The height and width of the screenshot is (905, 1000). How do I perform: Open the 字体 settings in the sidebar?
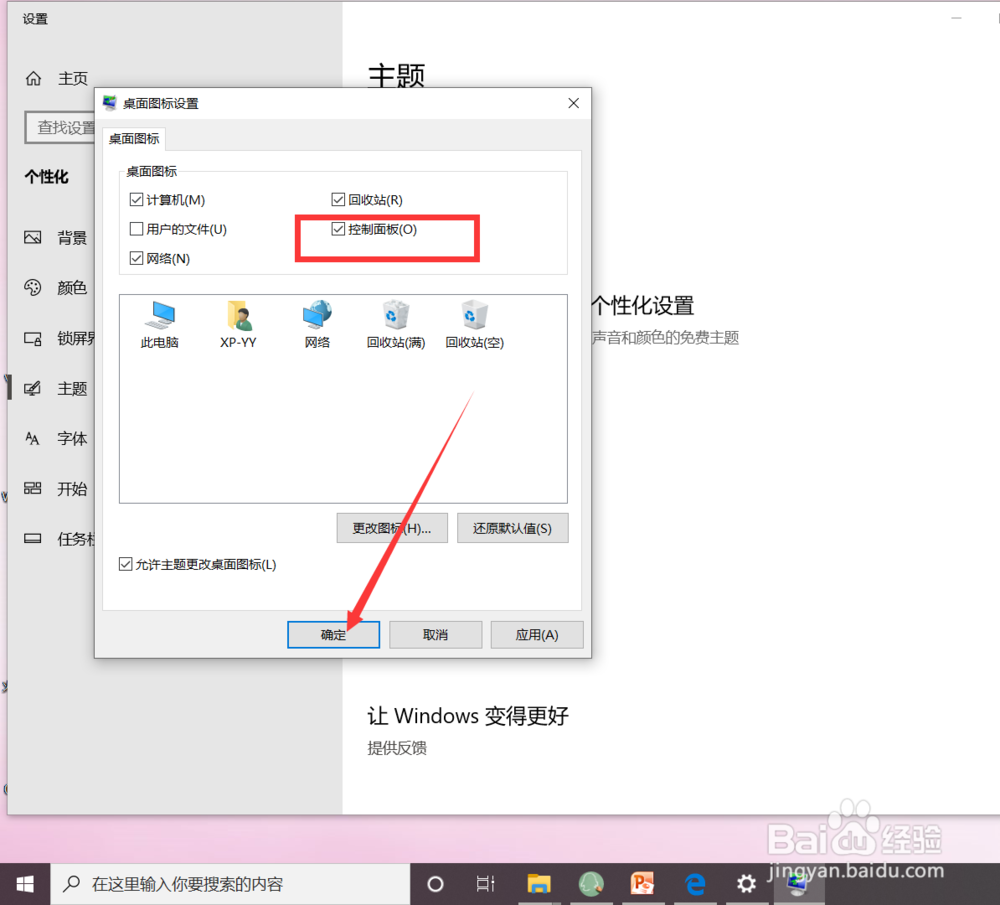71,438
